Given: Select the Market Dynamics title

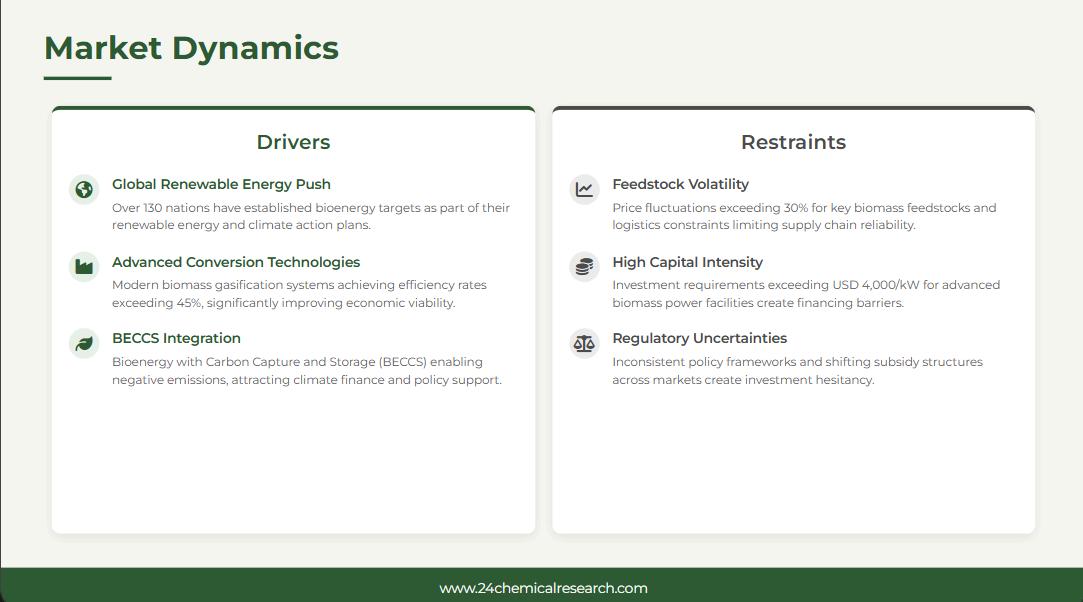Looking at the screenshot, I should click(191, 48).
